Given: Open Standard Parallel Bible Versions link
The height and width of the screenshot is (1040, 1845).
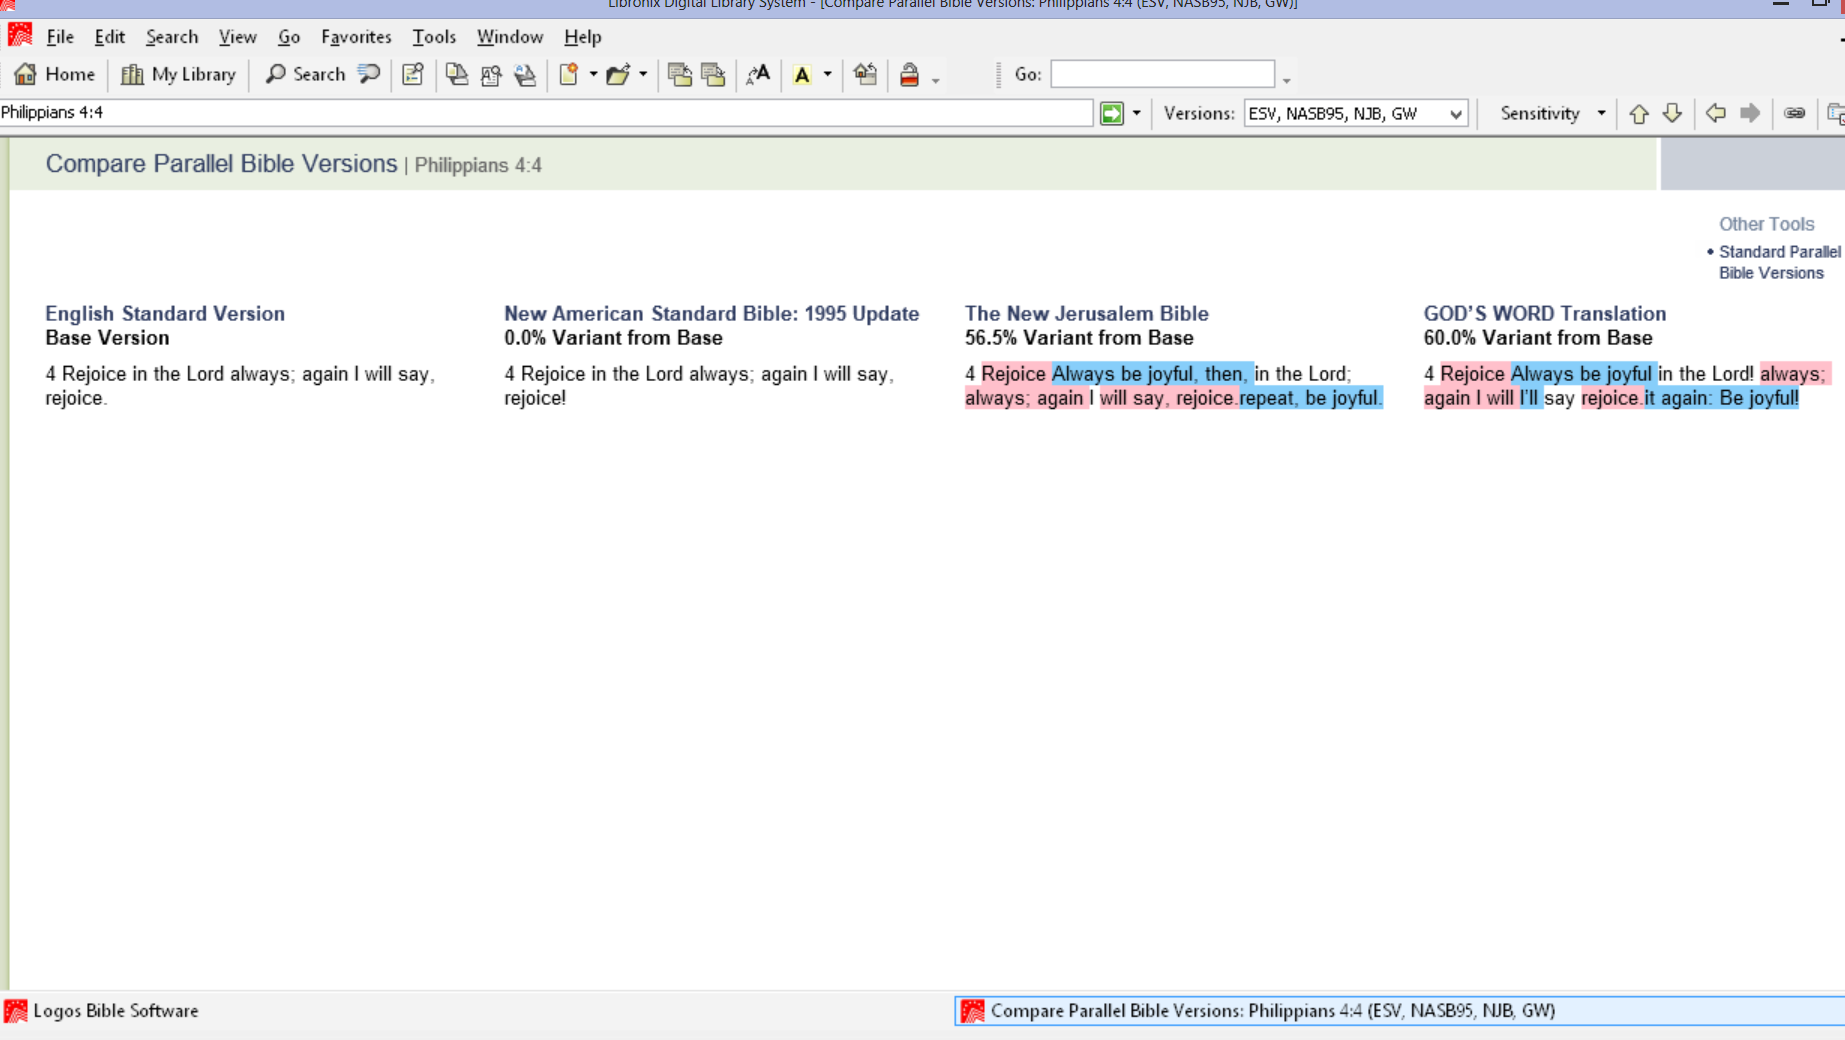Looking at the screenshot, I should (x=1779, y=263).
